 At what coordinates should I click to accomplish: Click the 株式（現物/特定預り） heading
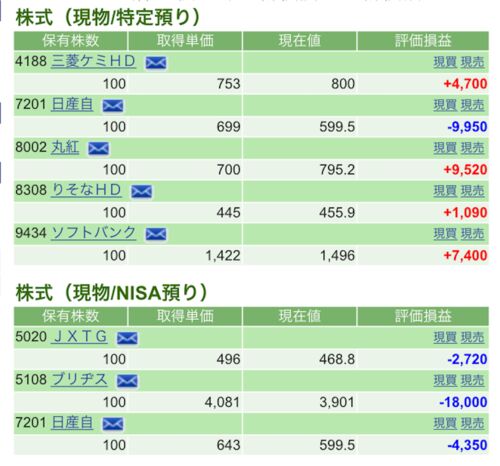click(107, 17)
